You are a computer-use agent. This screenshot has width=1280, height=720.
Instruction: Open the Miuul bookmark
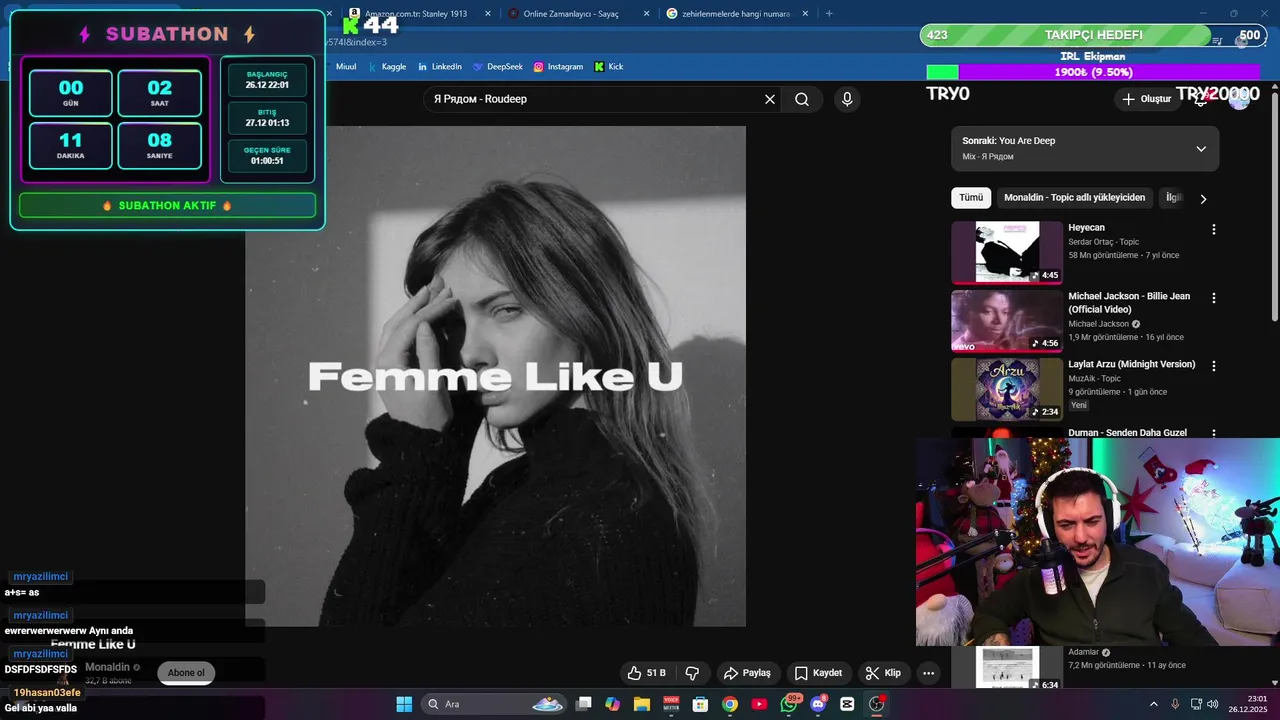point(345,67)
